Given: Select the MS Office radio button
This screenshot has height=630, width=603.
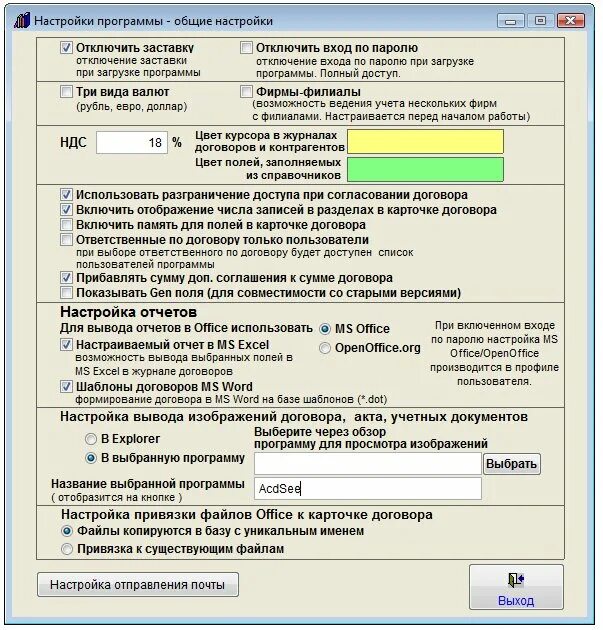Looking at the screenshot, I should (x=325, y=329).
